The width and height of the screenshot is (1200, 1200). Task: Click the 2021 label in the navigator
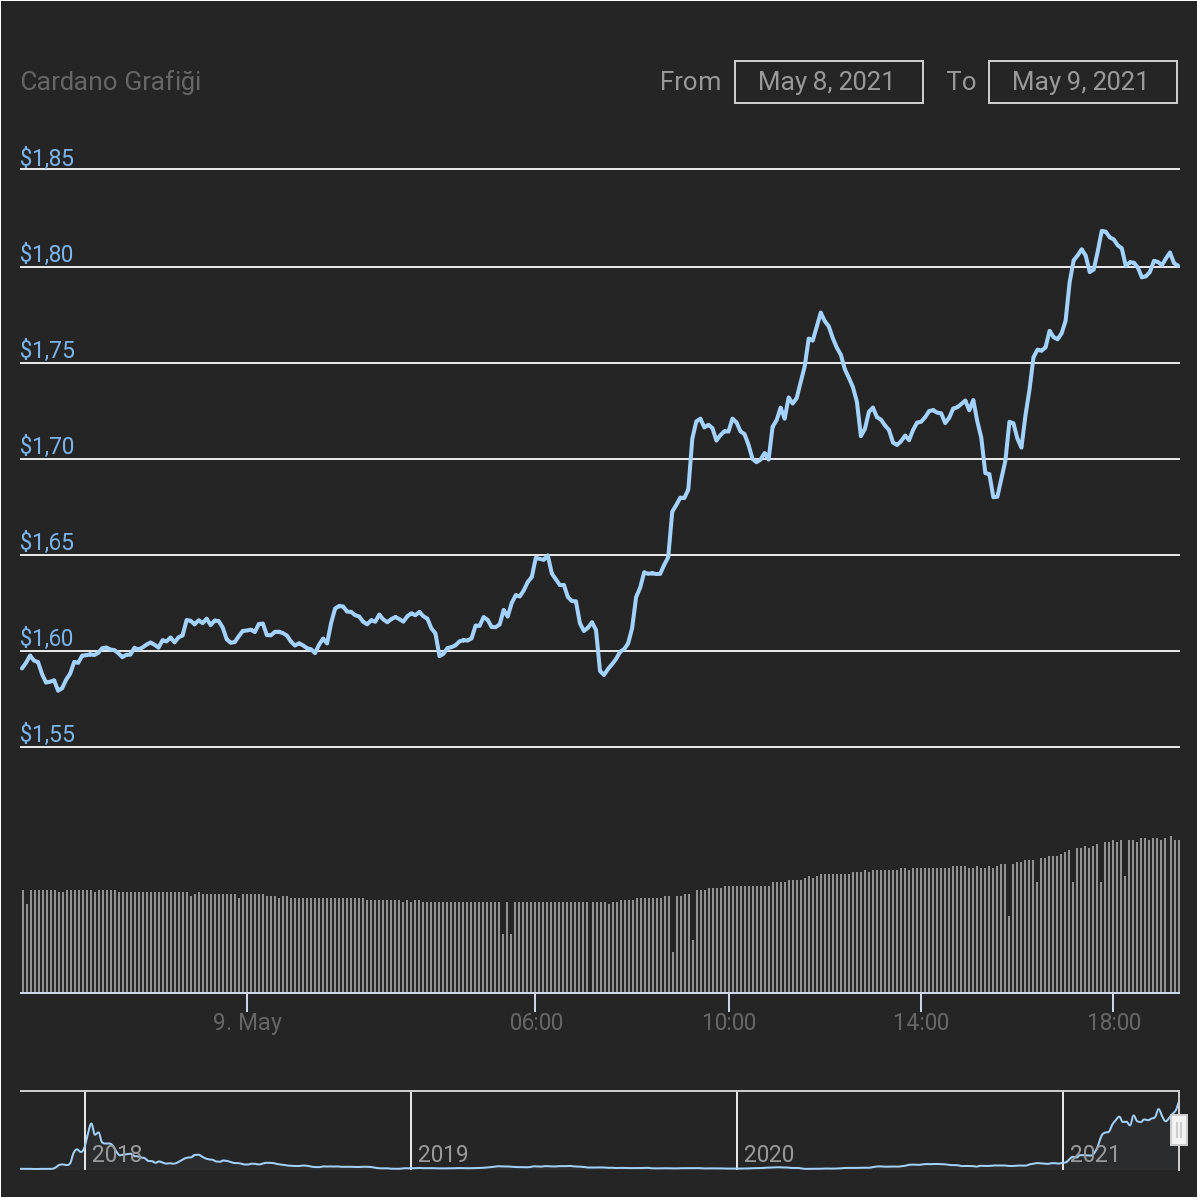(1095, 1154)
